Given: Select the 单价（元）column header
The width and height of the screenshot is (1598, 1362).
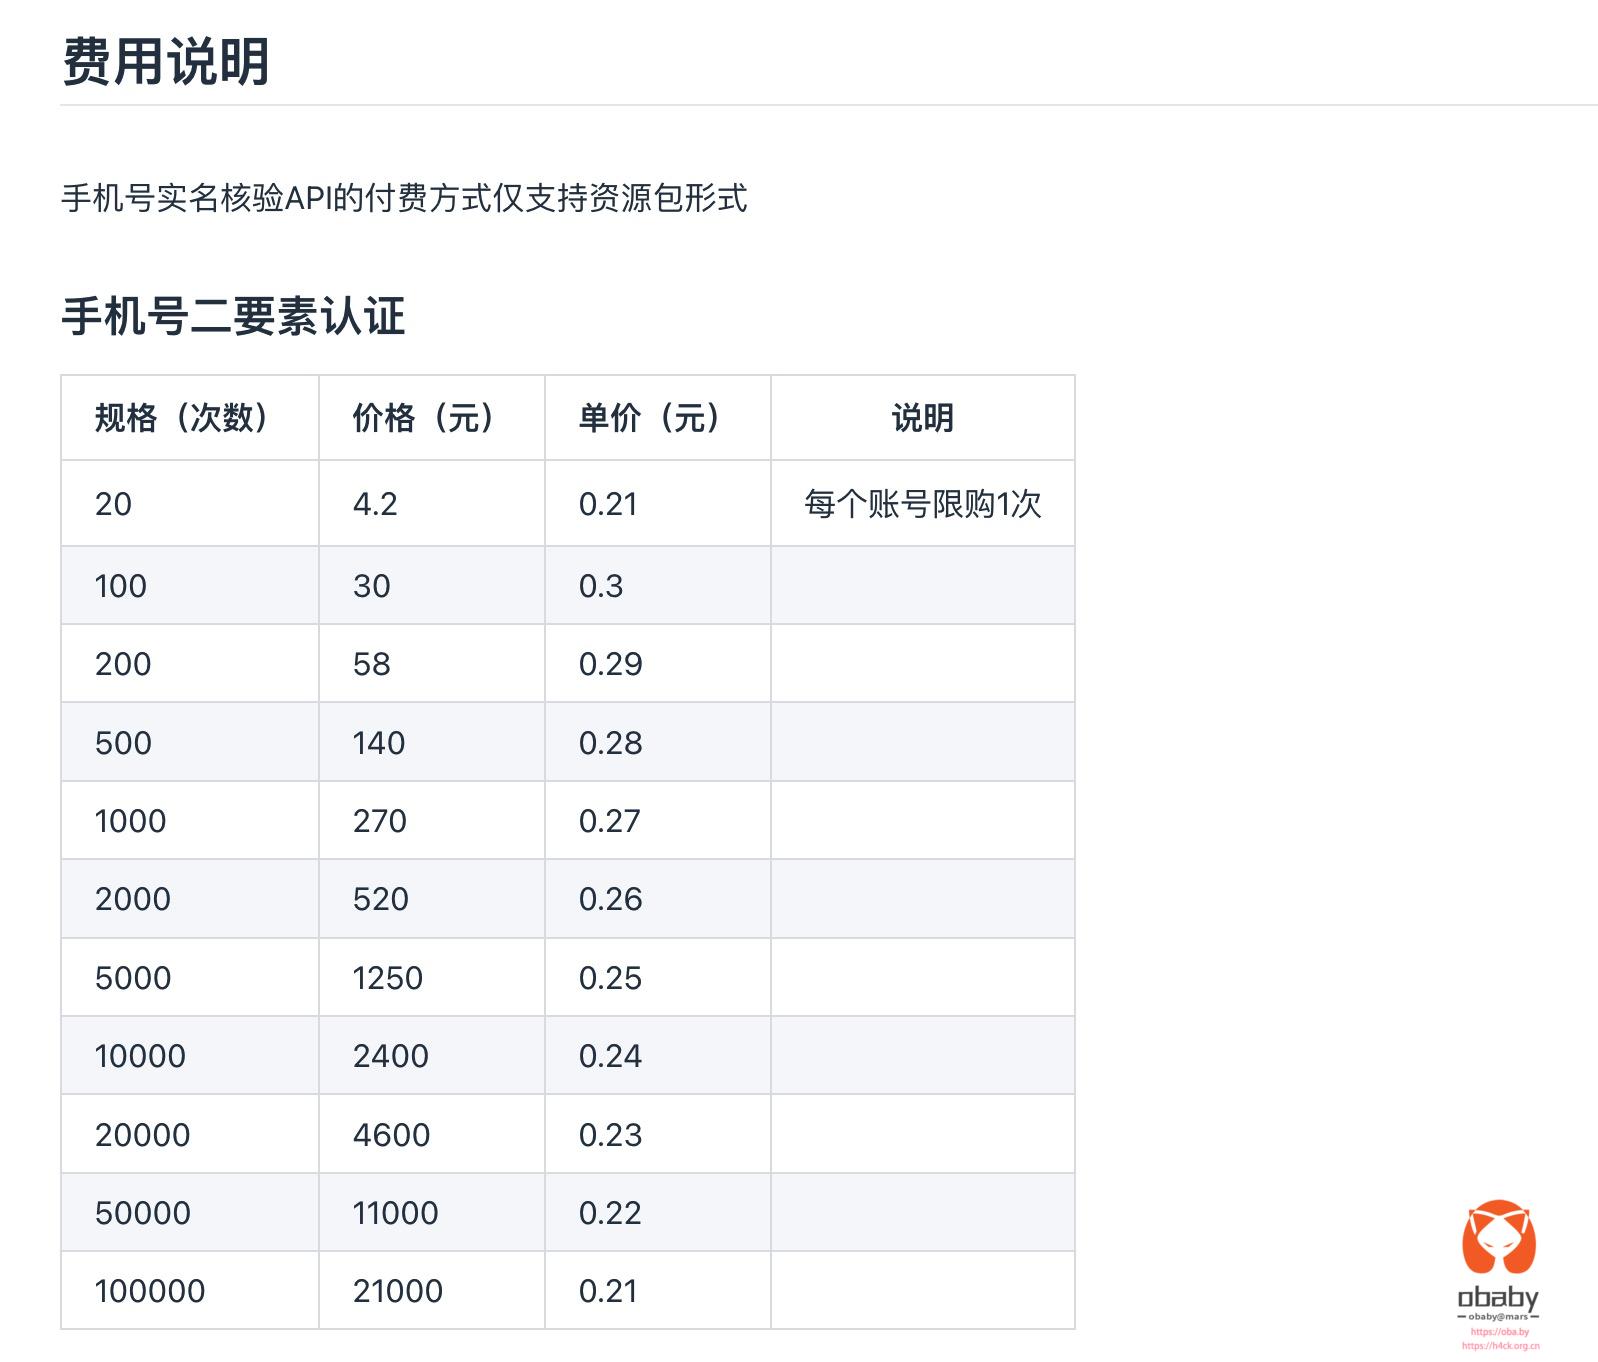Looking at the screenshot, I should pos(650,418).
